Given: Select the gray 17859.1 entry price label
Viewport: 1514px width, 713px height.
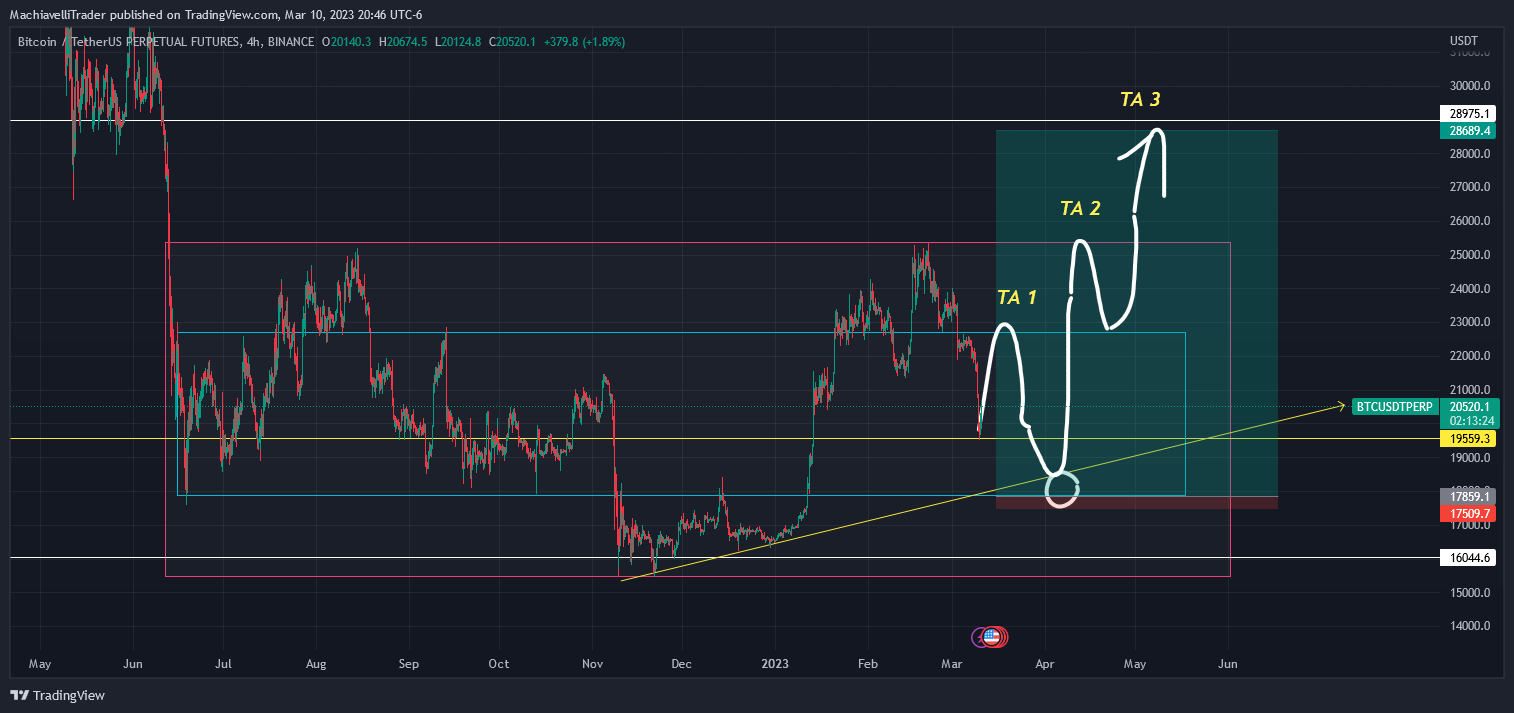Looking at the screenshot, I should click(1468, 496).
